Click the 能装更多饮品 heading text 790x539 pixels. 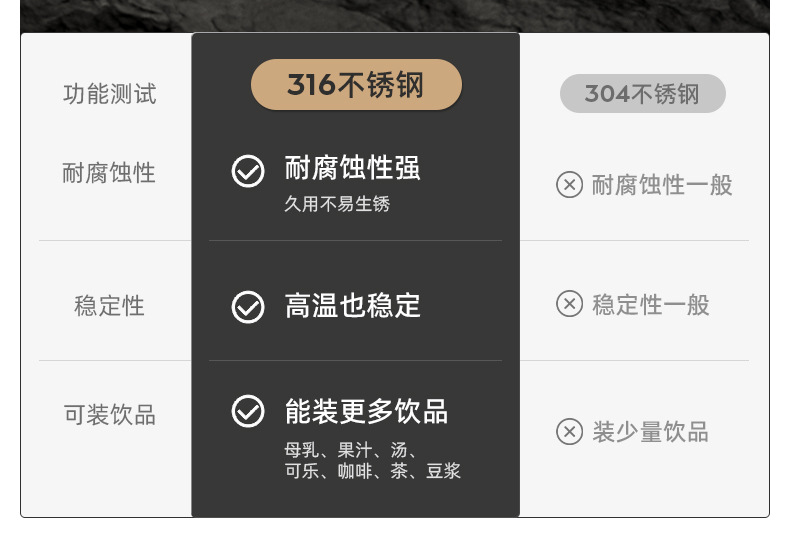point(366,411)
